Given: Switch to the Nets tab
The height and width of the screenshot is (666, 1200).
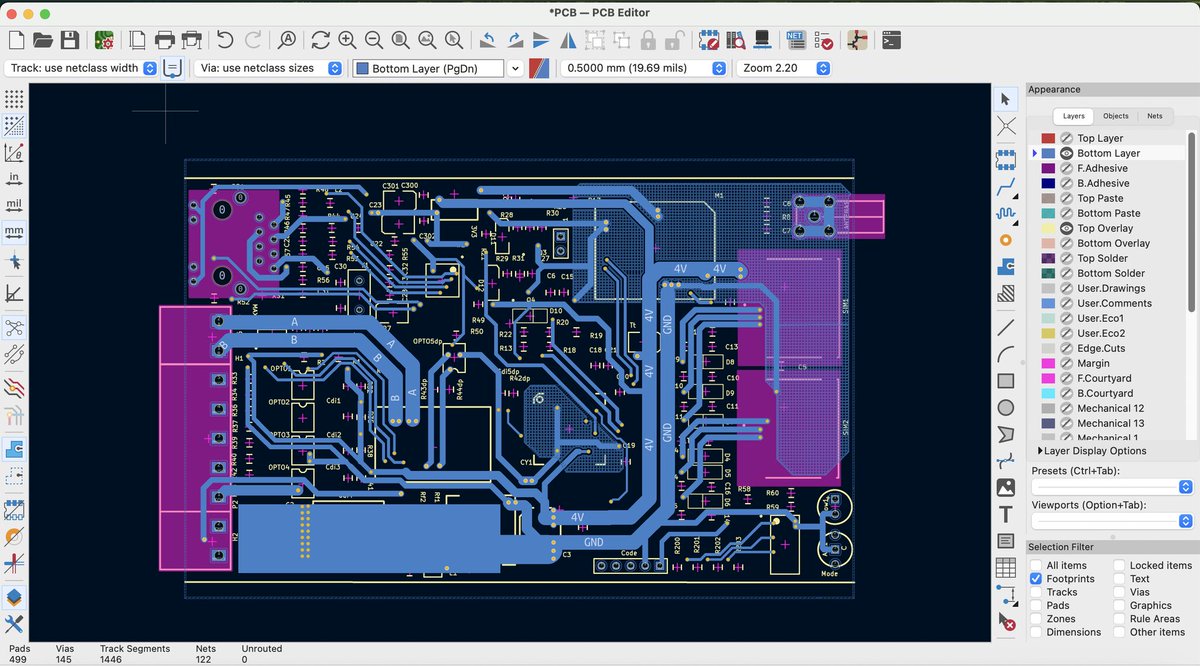Looking at the screenshot, I should coord(1155,115).
